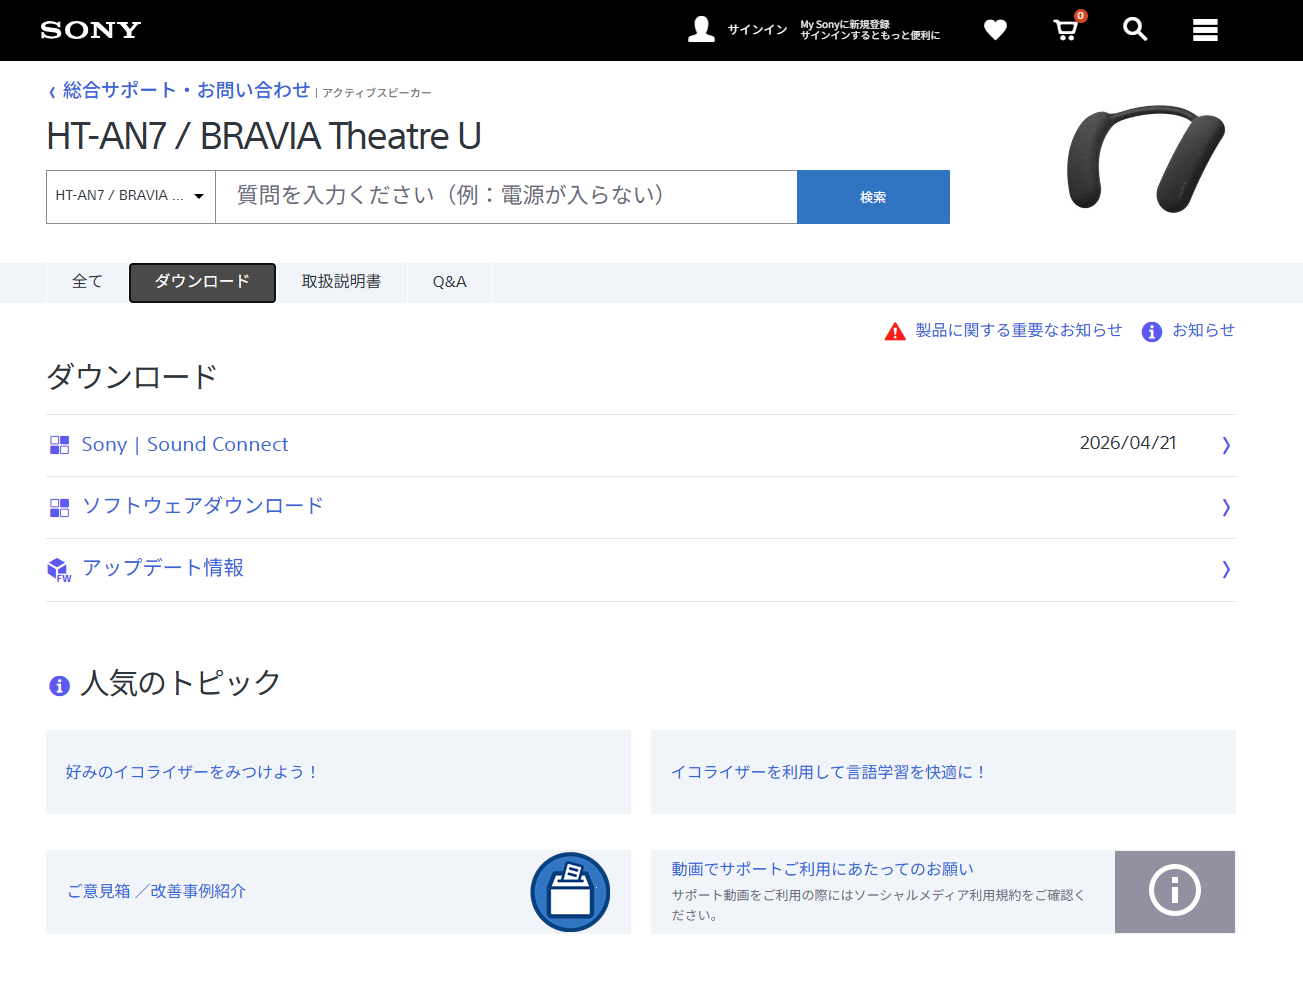Image resolution: width=1303 pixels, height=981 pixels.
Task: Open the hamburger menu icon
Action: click(x=1205, y=30)
